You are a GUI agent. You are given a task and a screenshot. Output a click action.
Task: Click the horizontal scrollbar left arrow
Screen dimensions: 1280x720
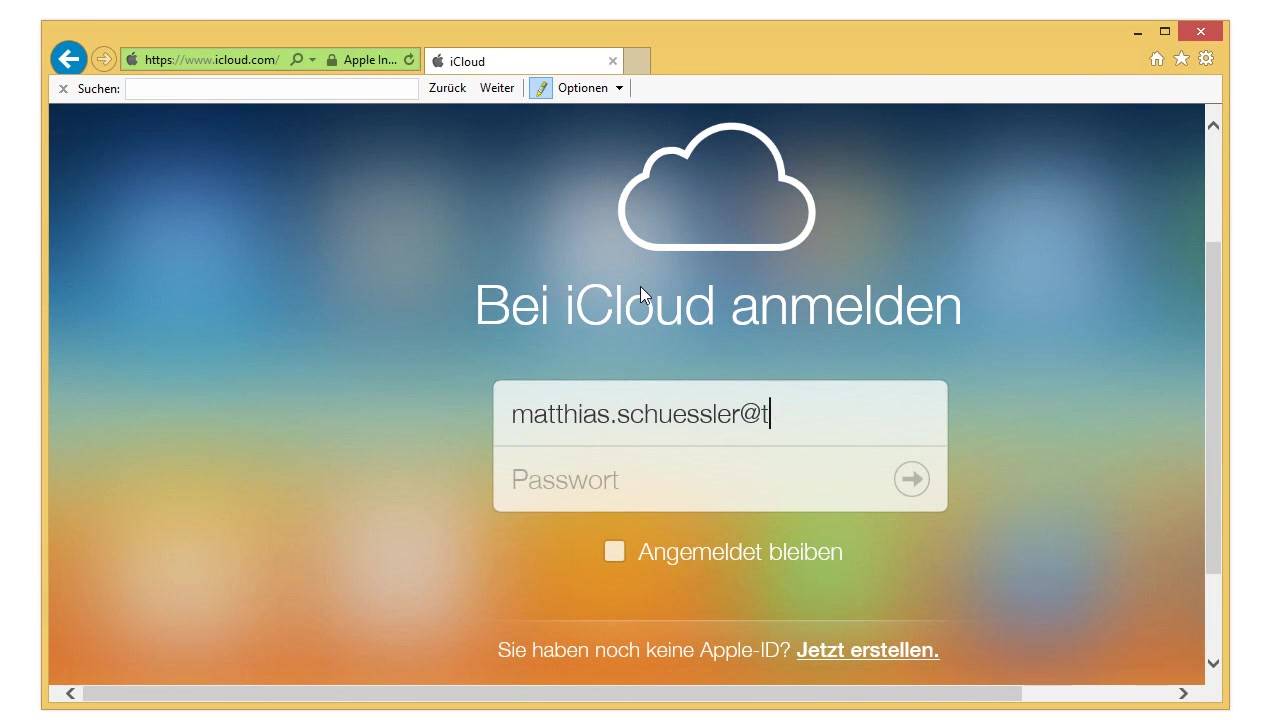pos(70,693)
